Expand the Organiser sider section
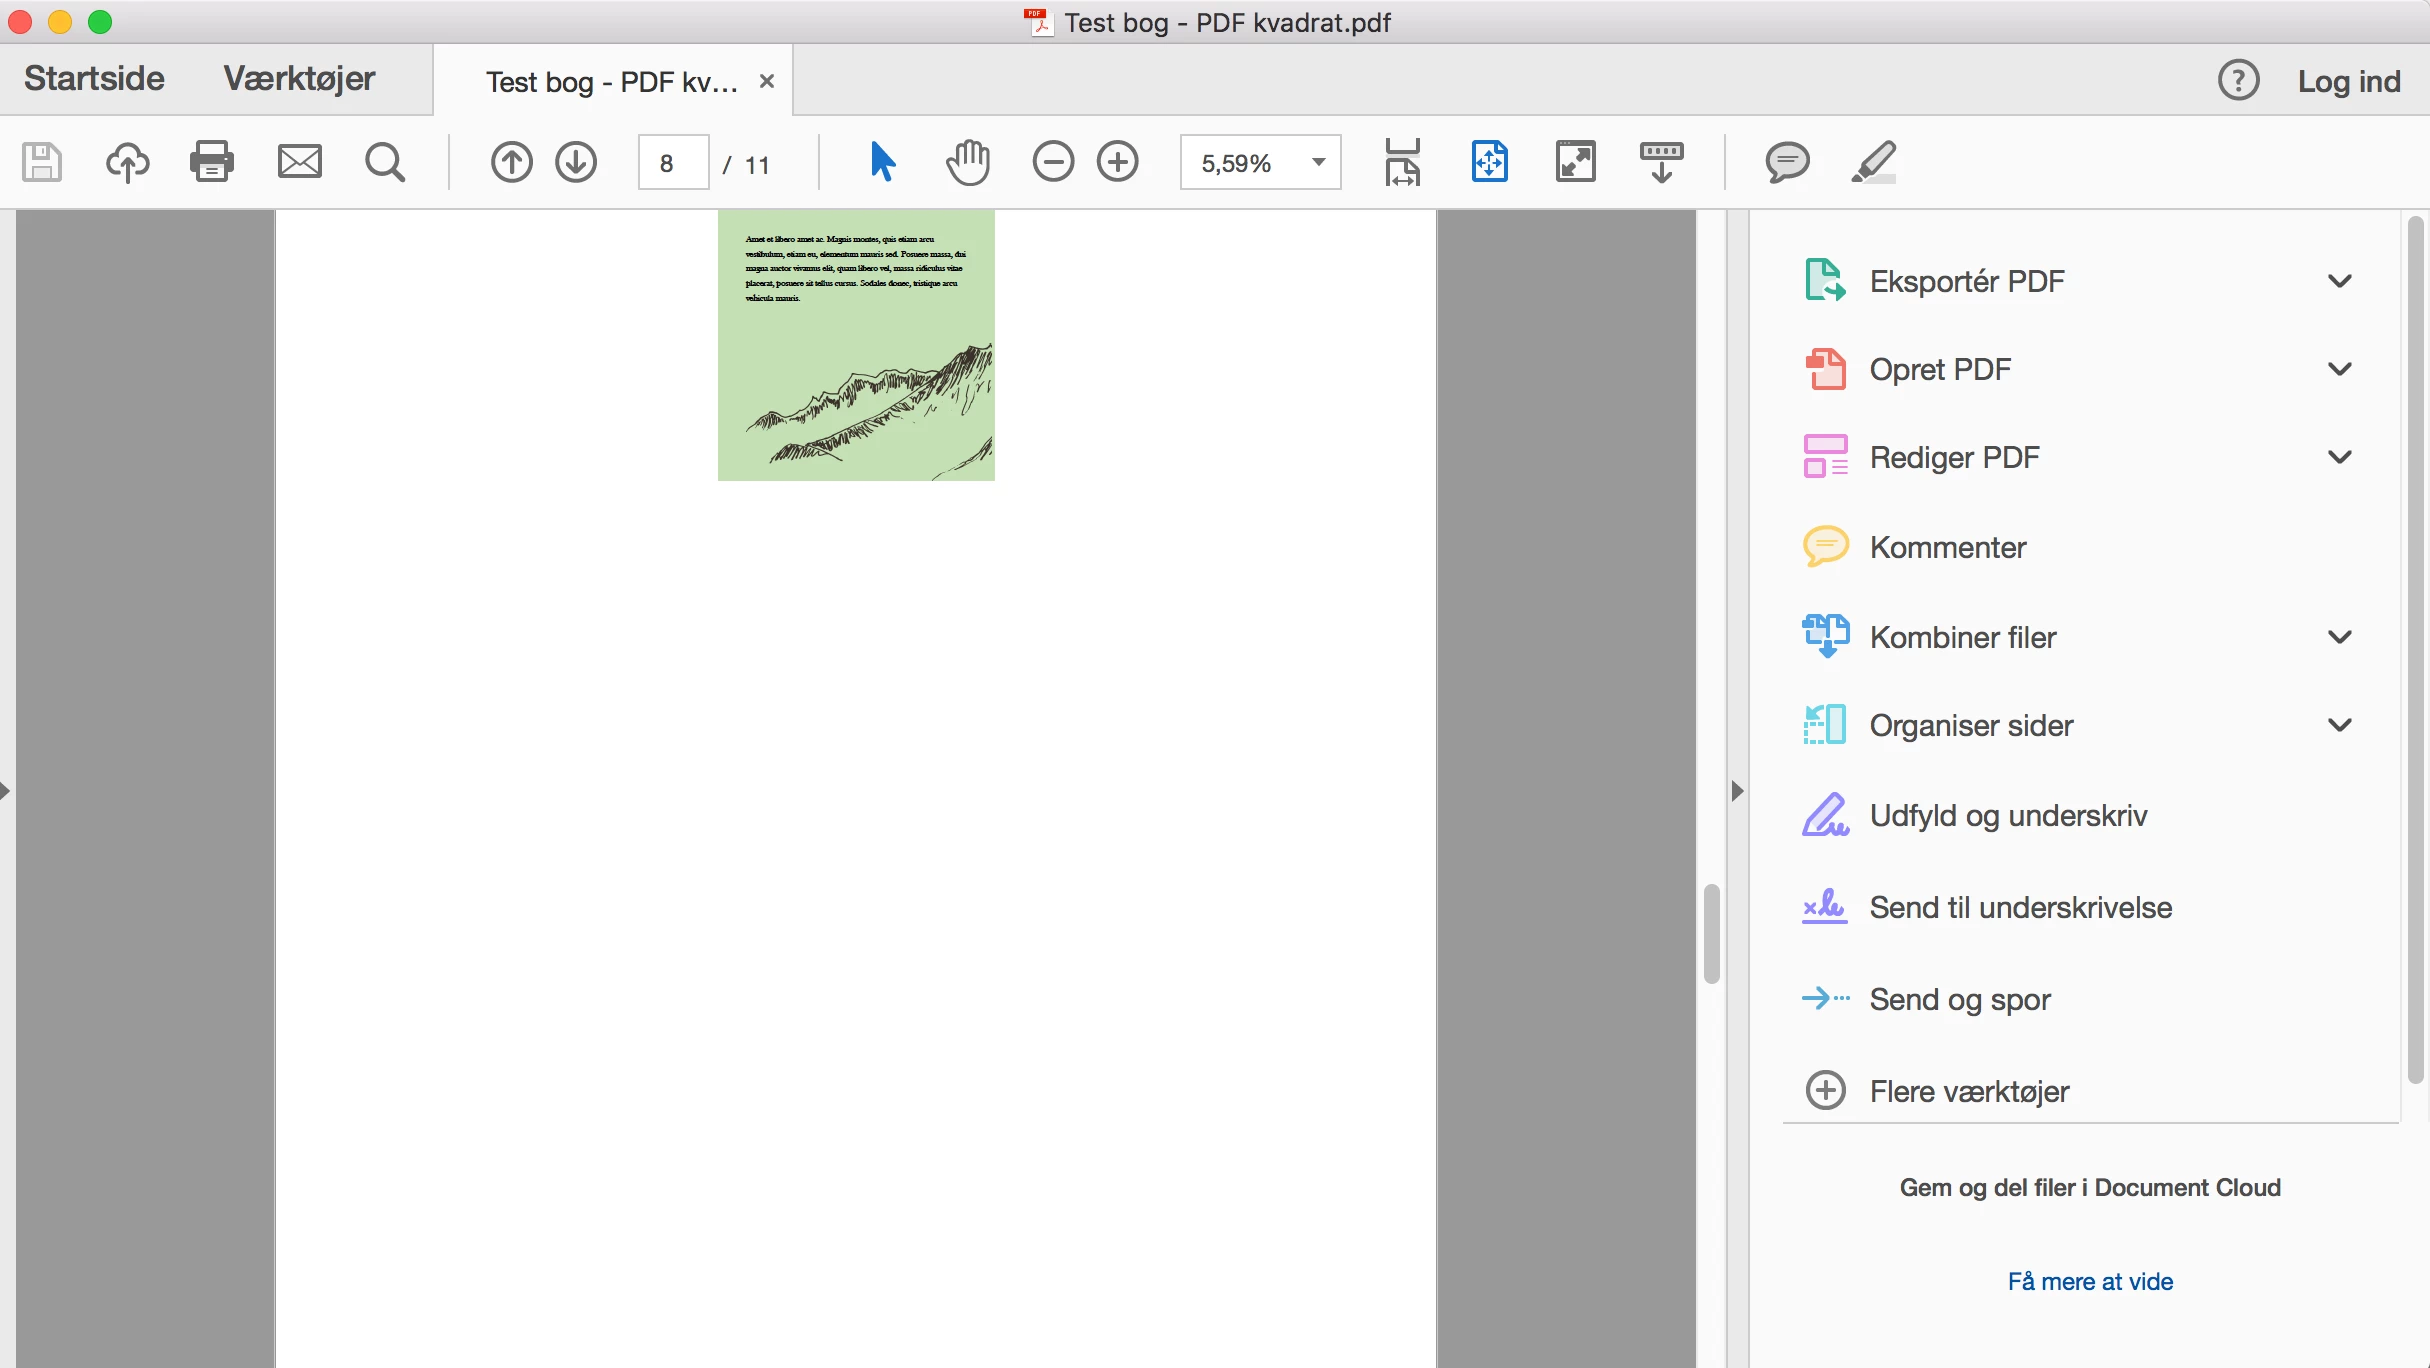The width and height of the screenshot is (2430, 1368). (2339, 725)
